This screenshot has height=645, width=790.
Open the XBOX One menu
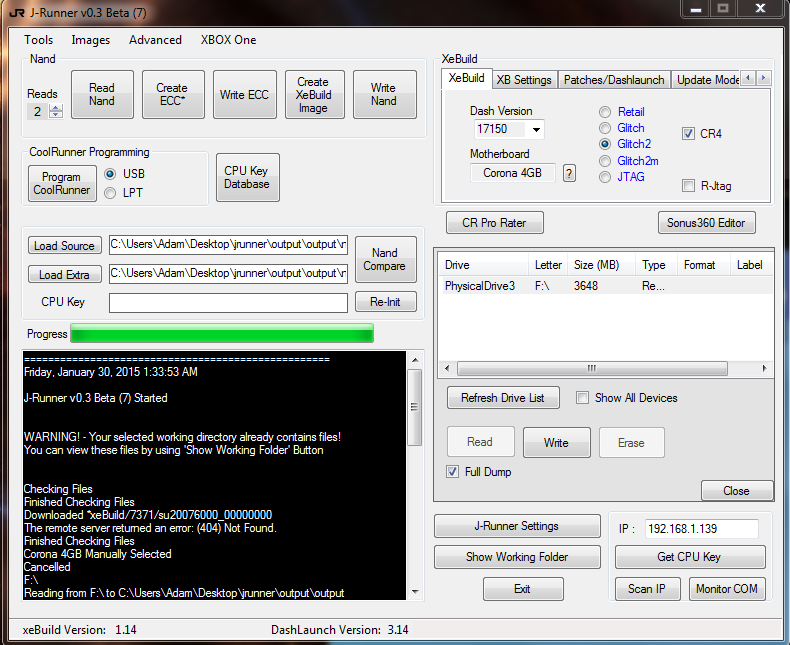(x=228, y=40)
